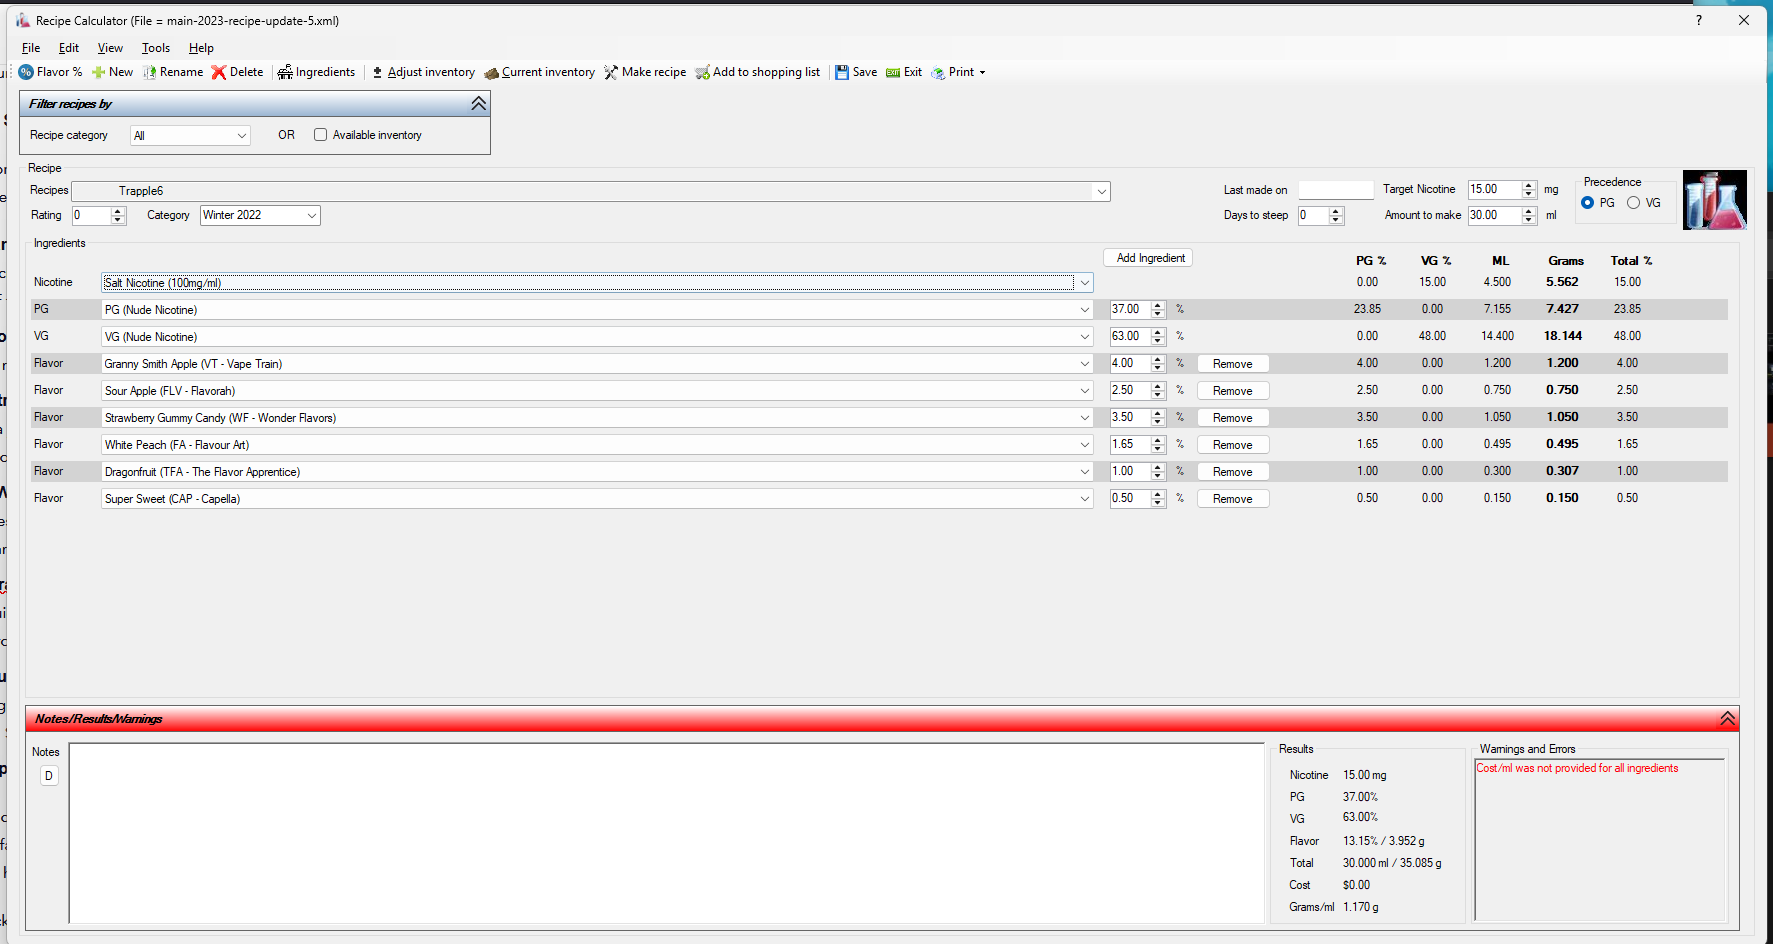Save the recipe file
Viewport: 1773px width, 944px height.
point(856,72)
